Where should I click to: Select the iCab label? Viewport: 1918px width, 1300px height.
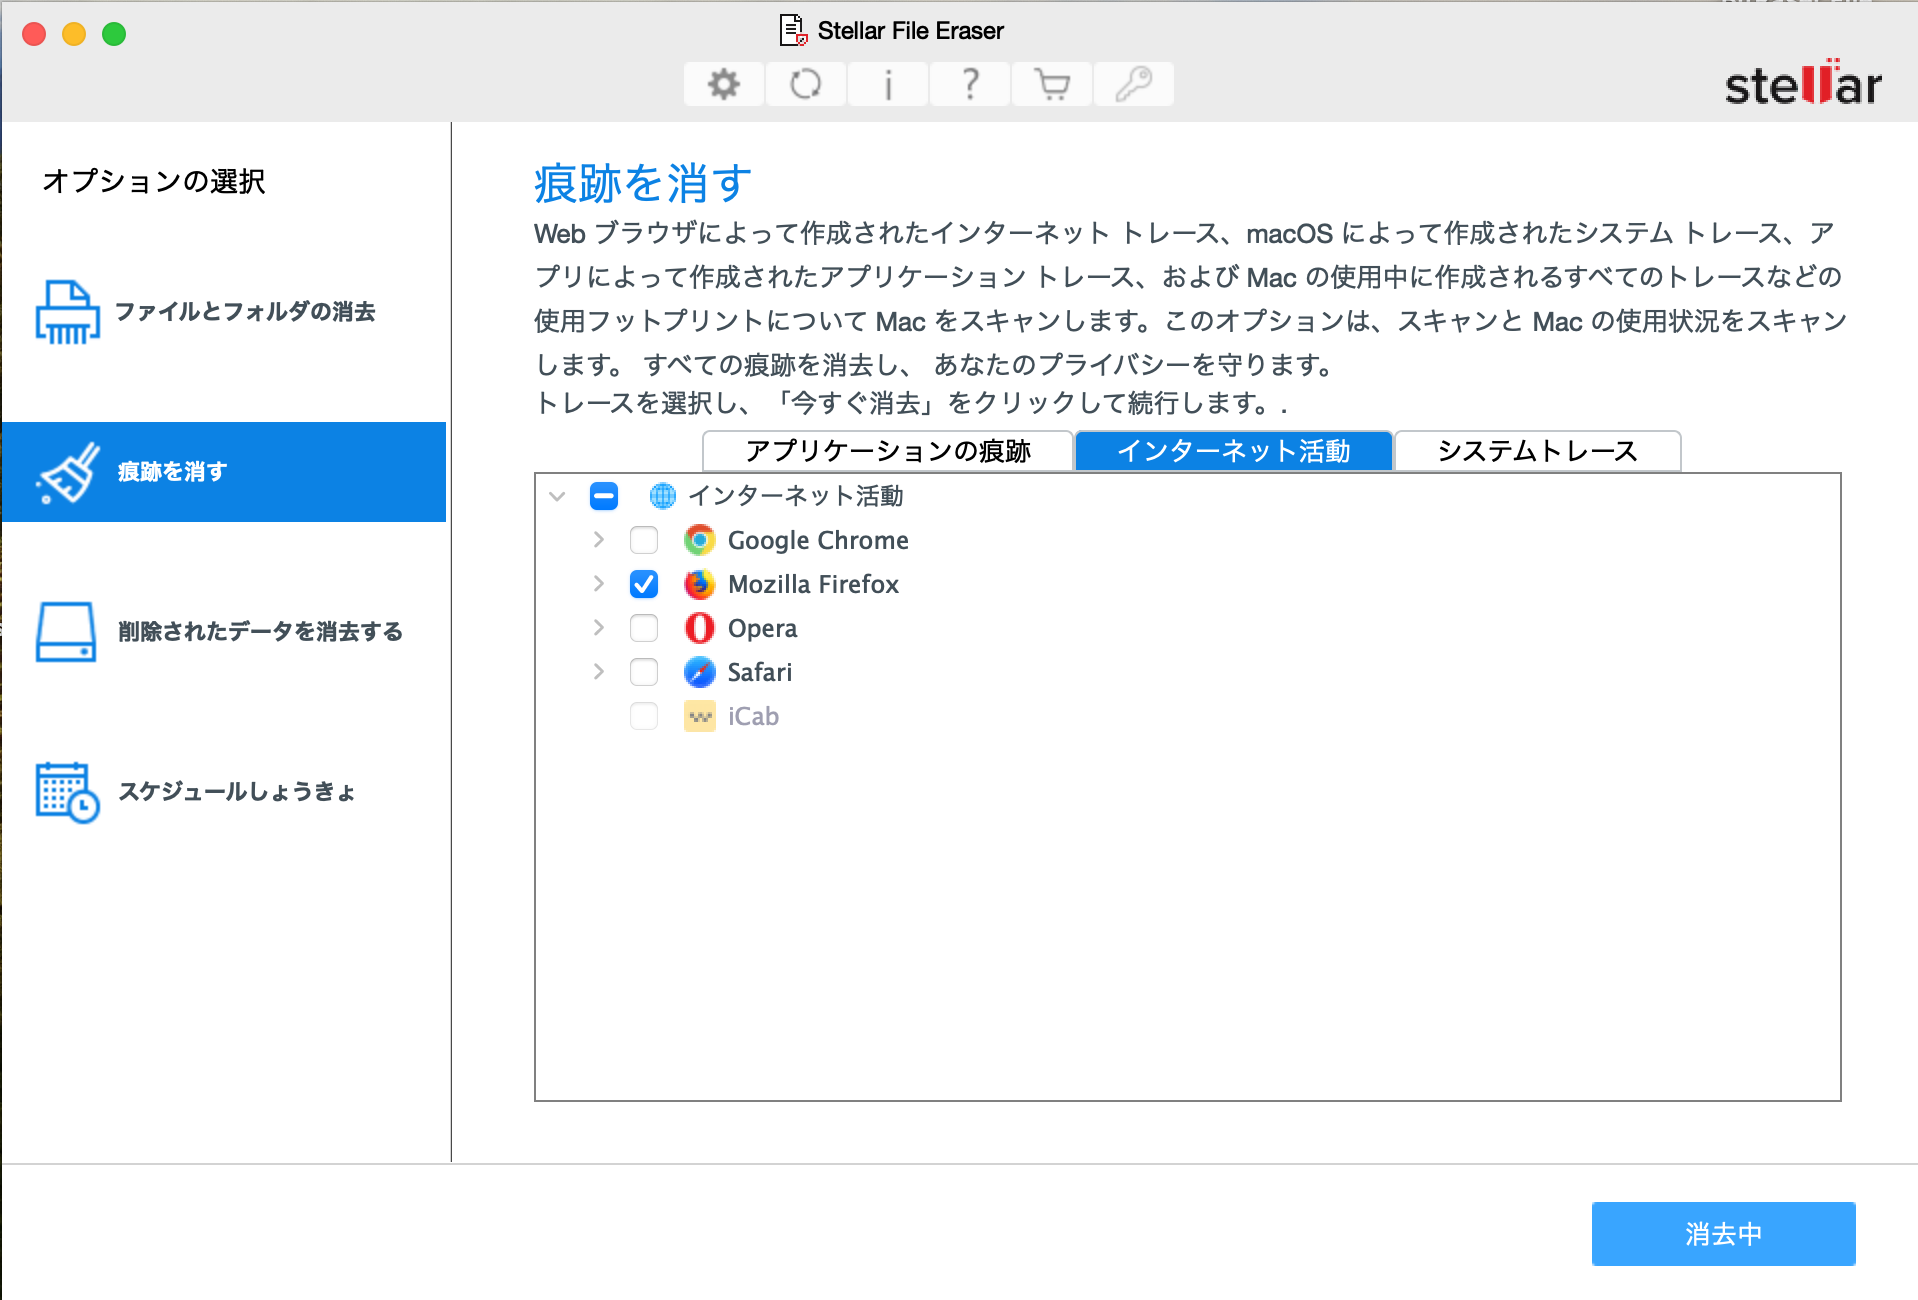(753, 716)
